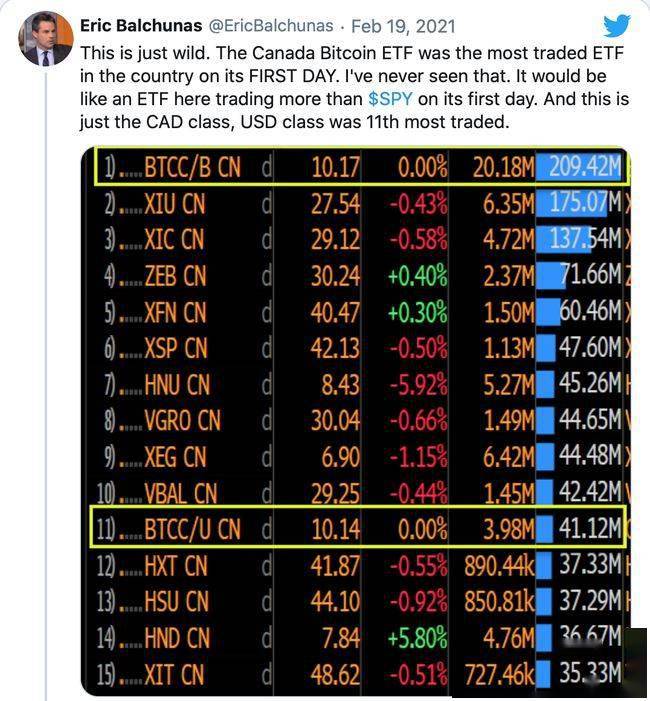
Task: Open Eric Balchunas profile avatar
Action: [x=46, y=39]
